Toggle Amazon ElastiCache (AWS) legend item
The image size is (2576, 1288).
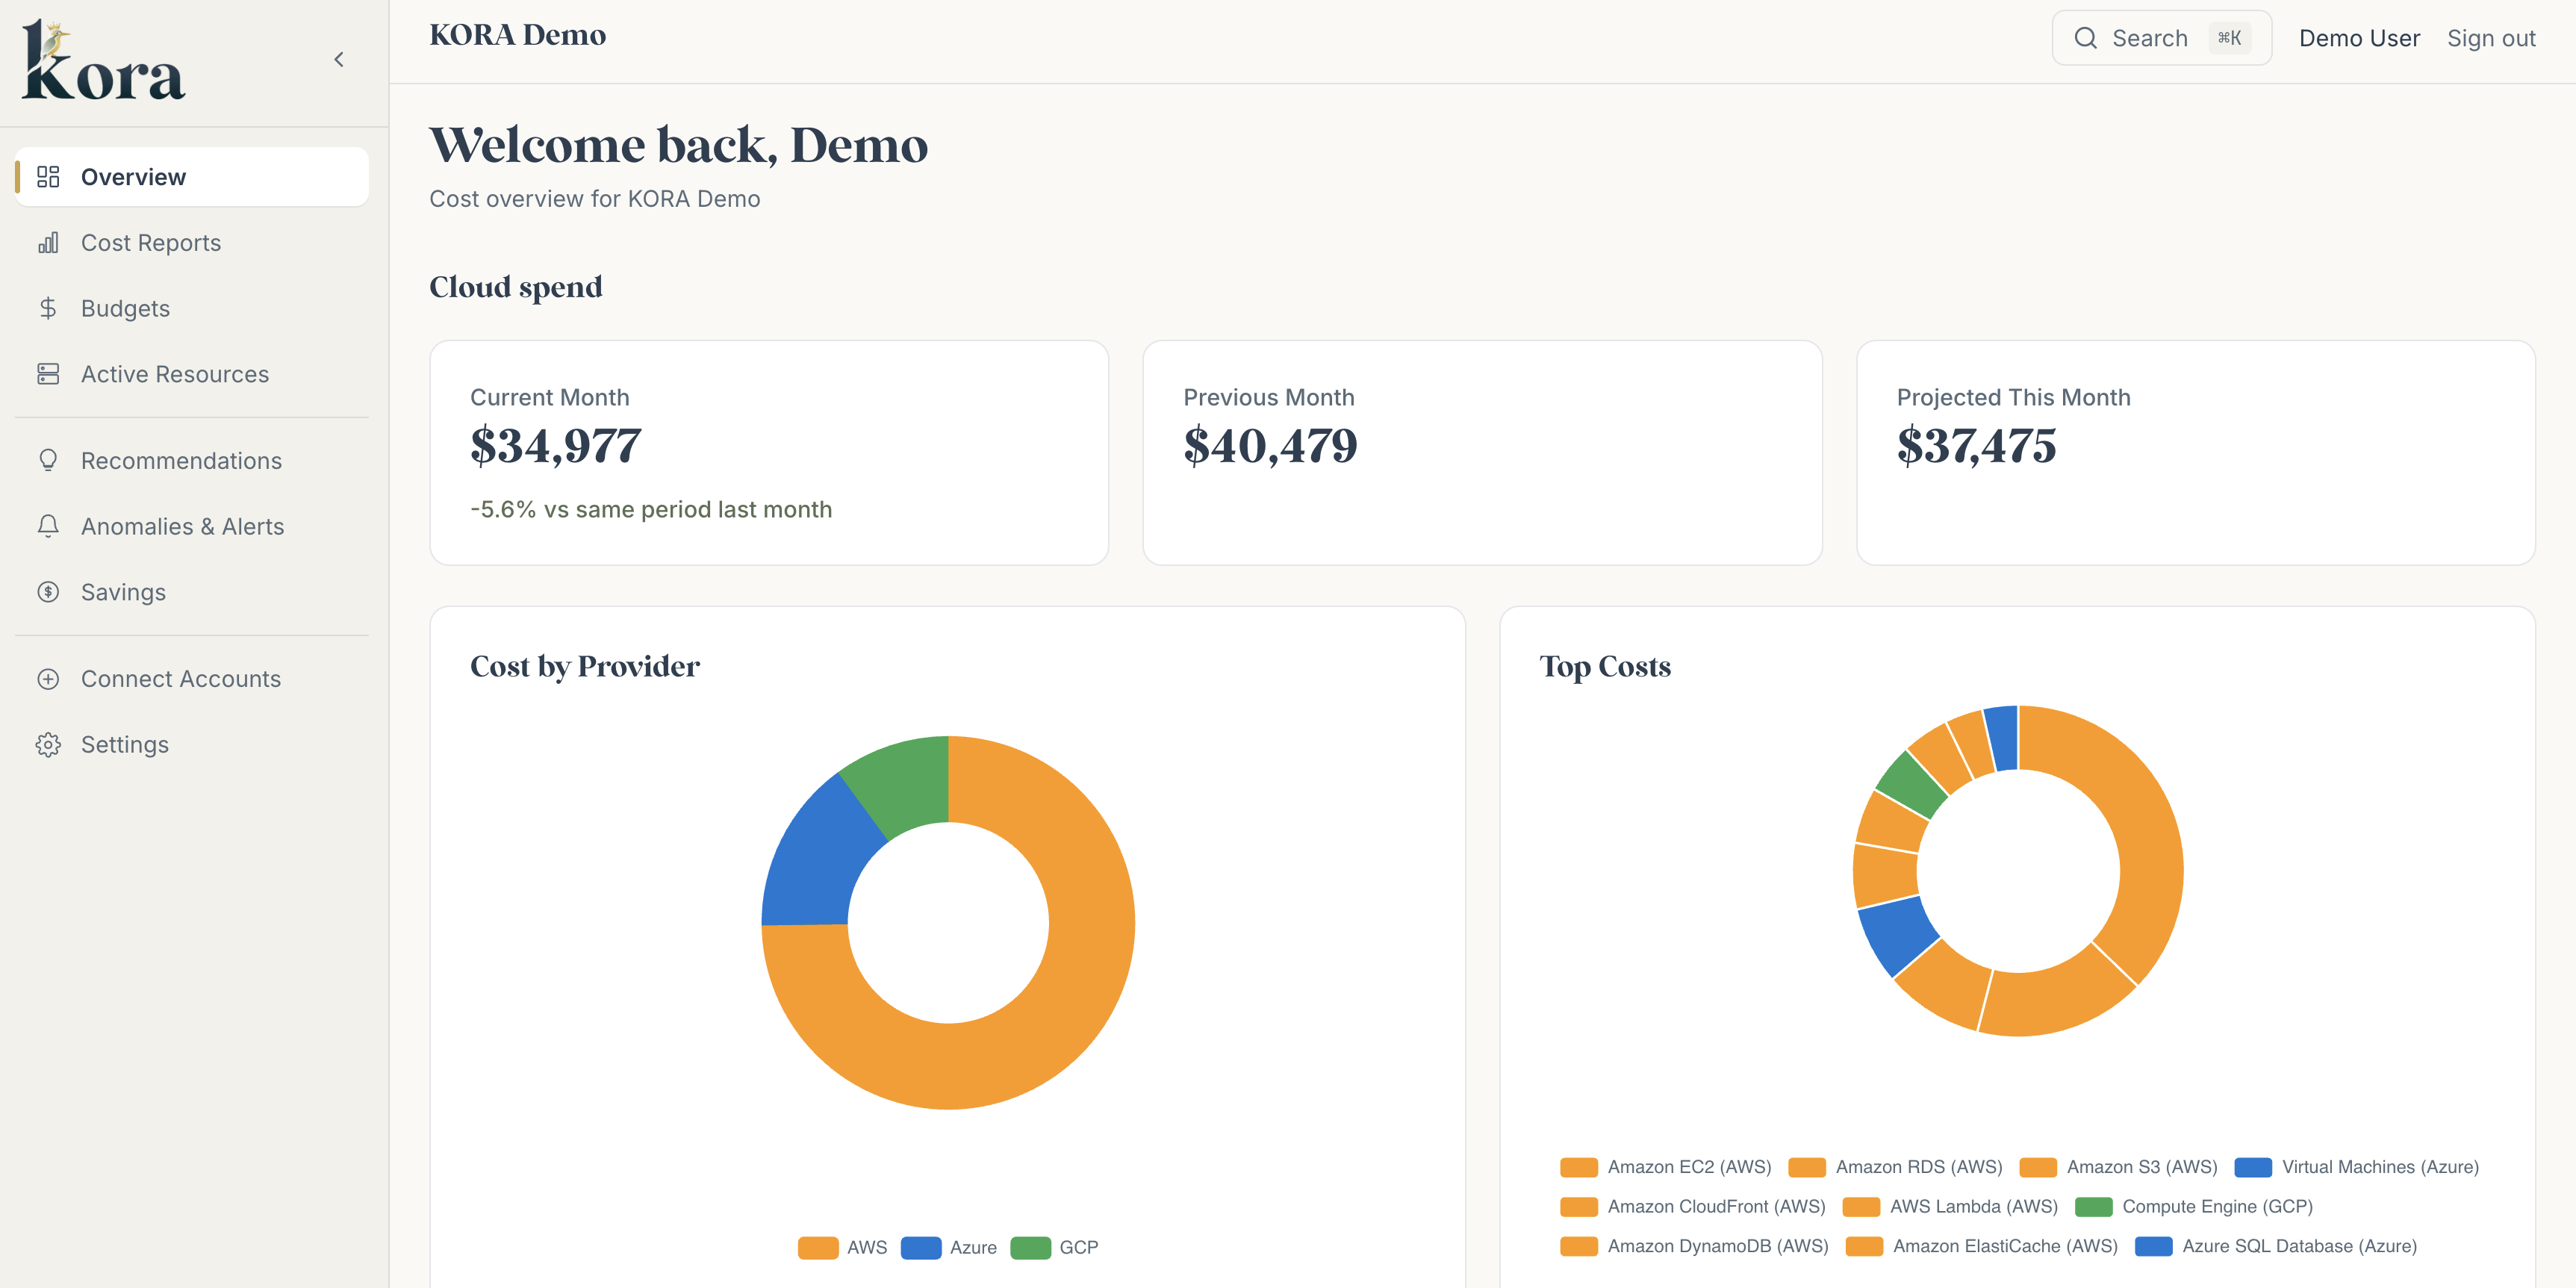(x=1981, y=1246)
